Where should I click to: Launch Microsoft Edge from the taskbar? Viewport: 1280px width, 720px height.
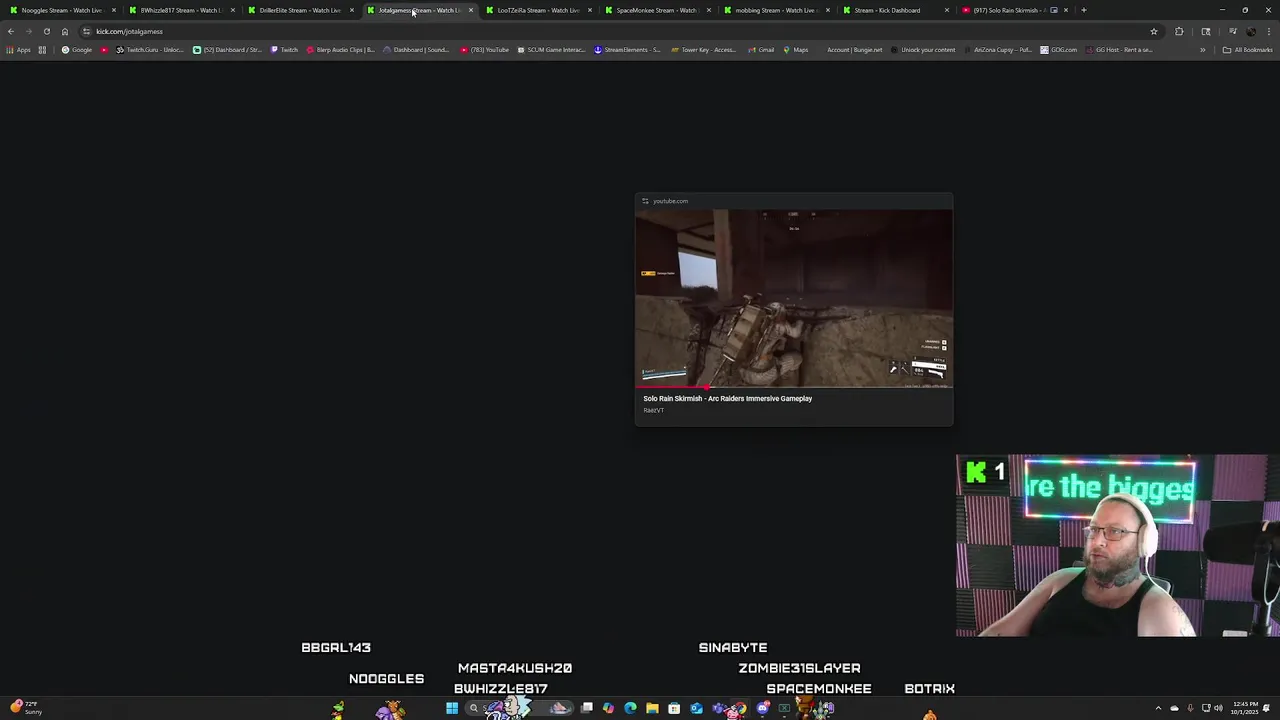coord(630,709)
